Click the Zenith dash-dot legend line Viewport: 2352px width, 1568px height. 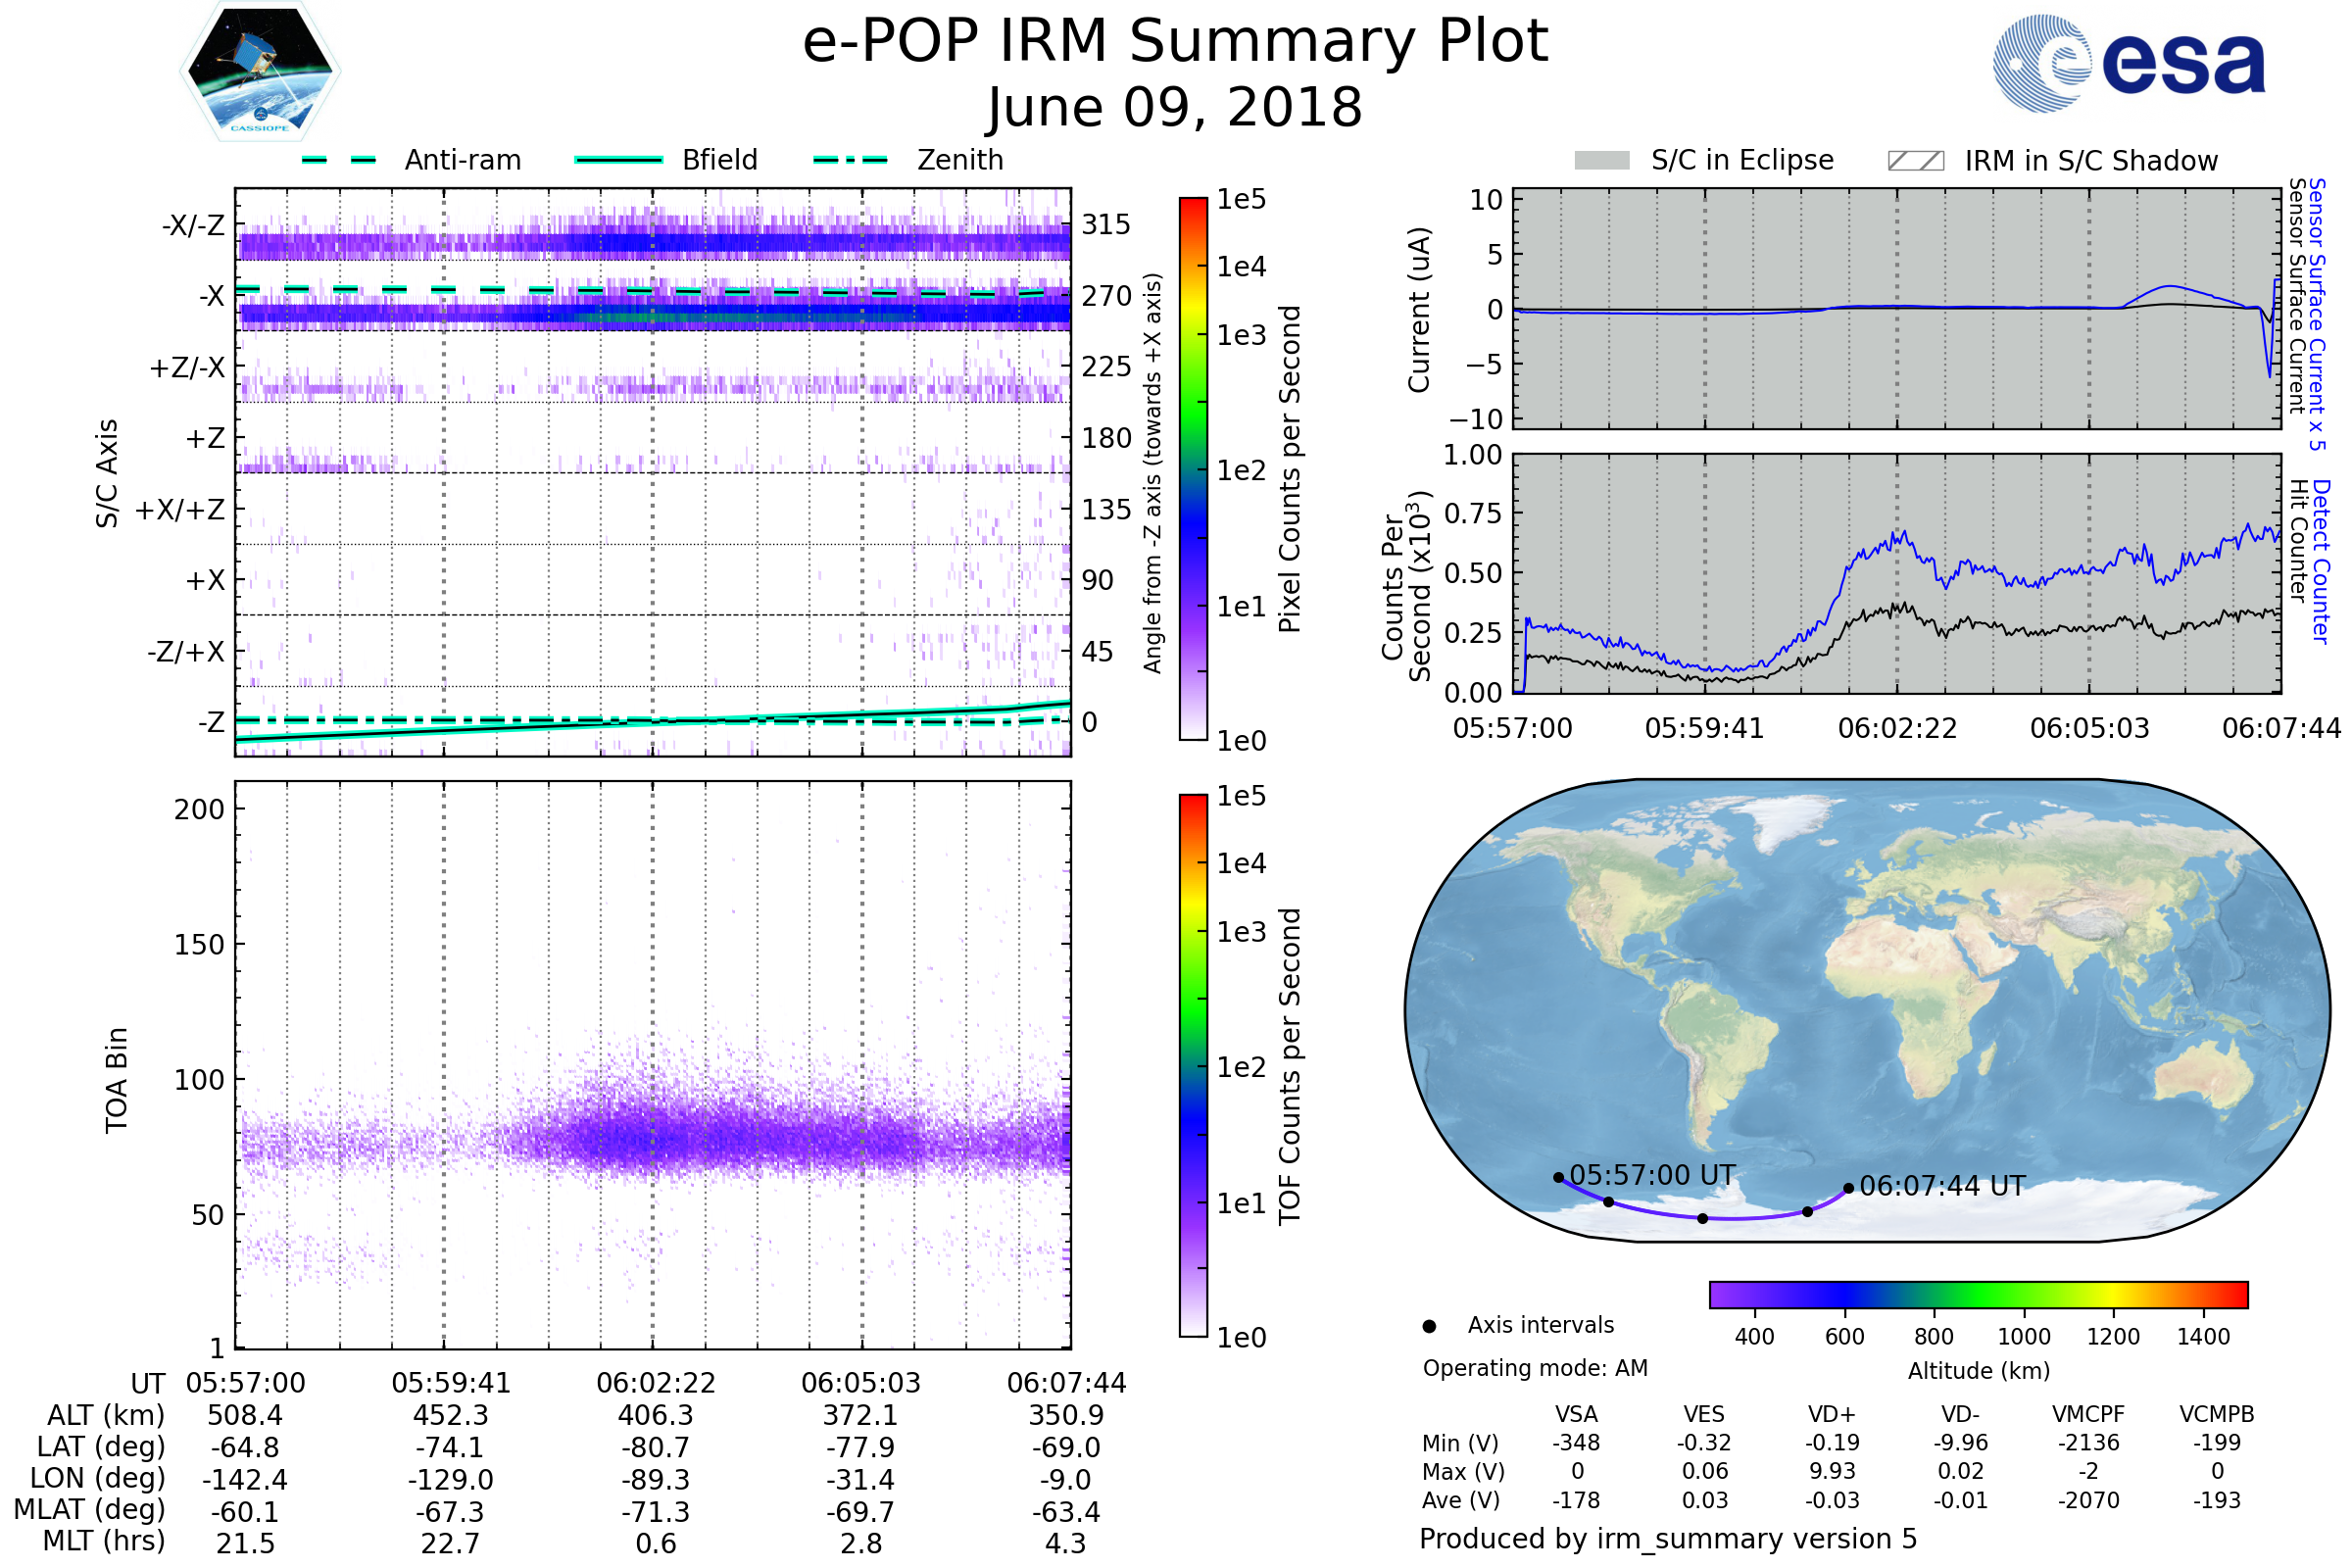850,160
